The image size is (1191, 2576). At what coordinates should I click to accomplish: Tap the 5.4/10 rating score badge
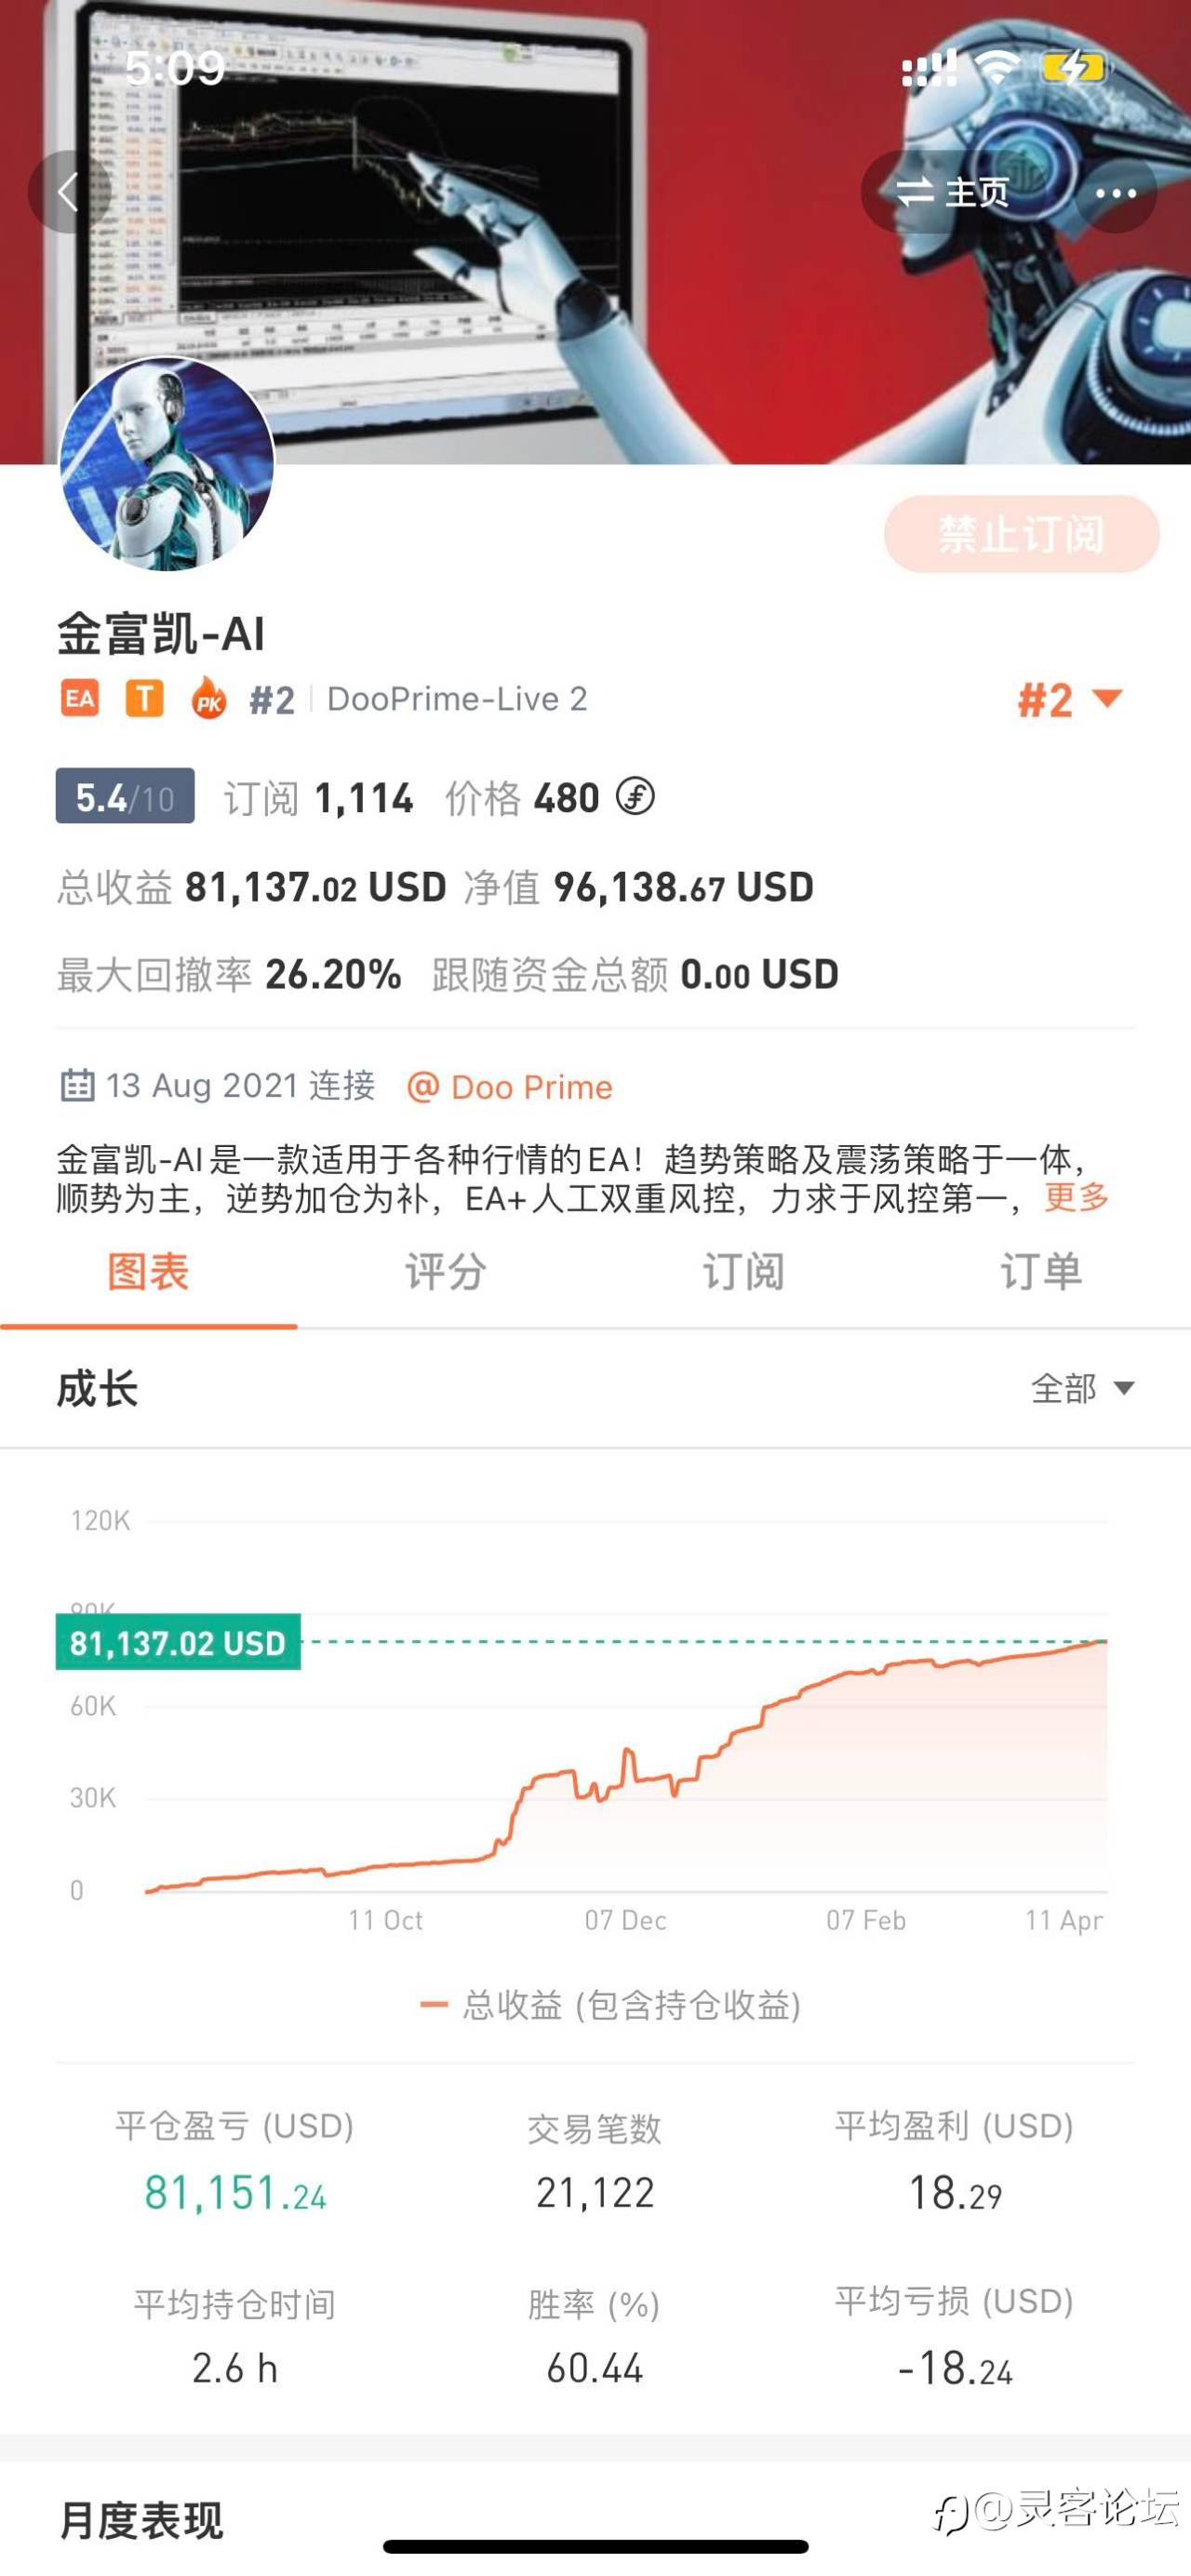[125, 796]
